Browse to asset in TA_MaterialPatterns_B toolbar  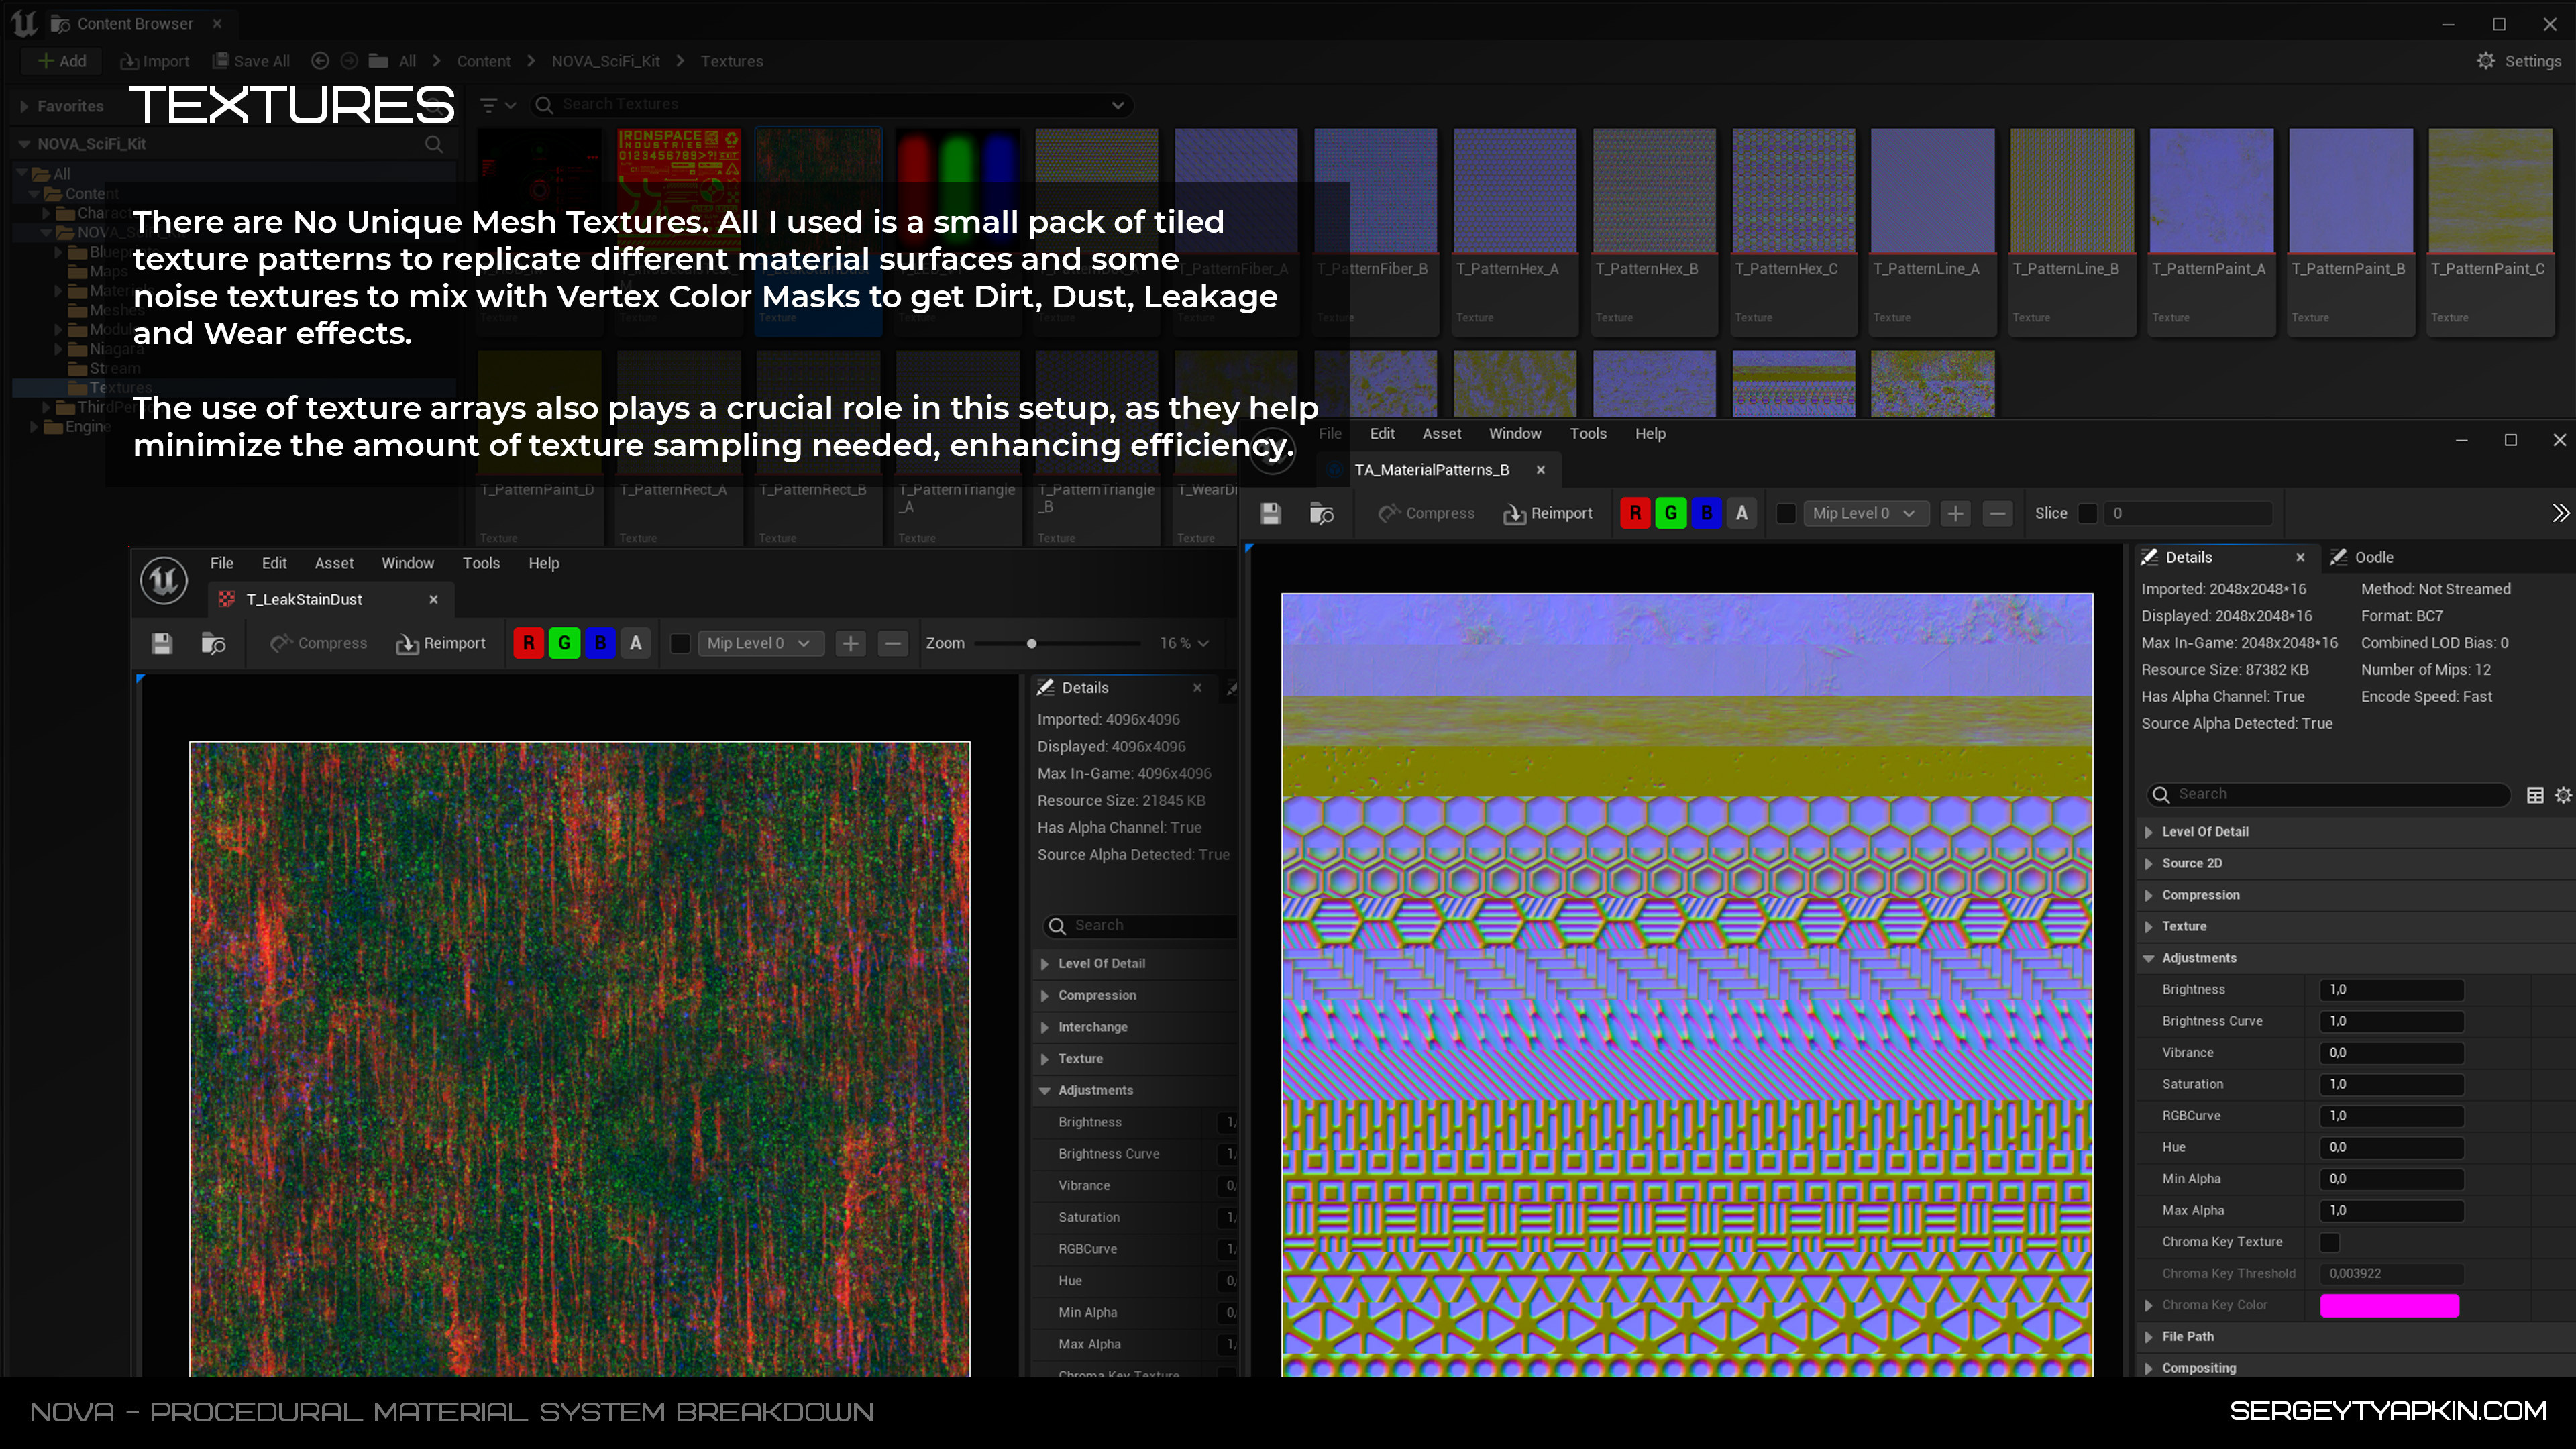click(x=1321, y=513)
